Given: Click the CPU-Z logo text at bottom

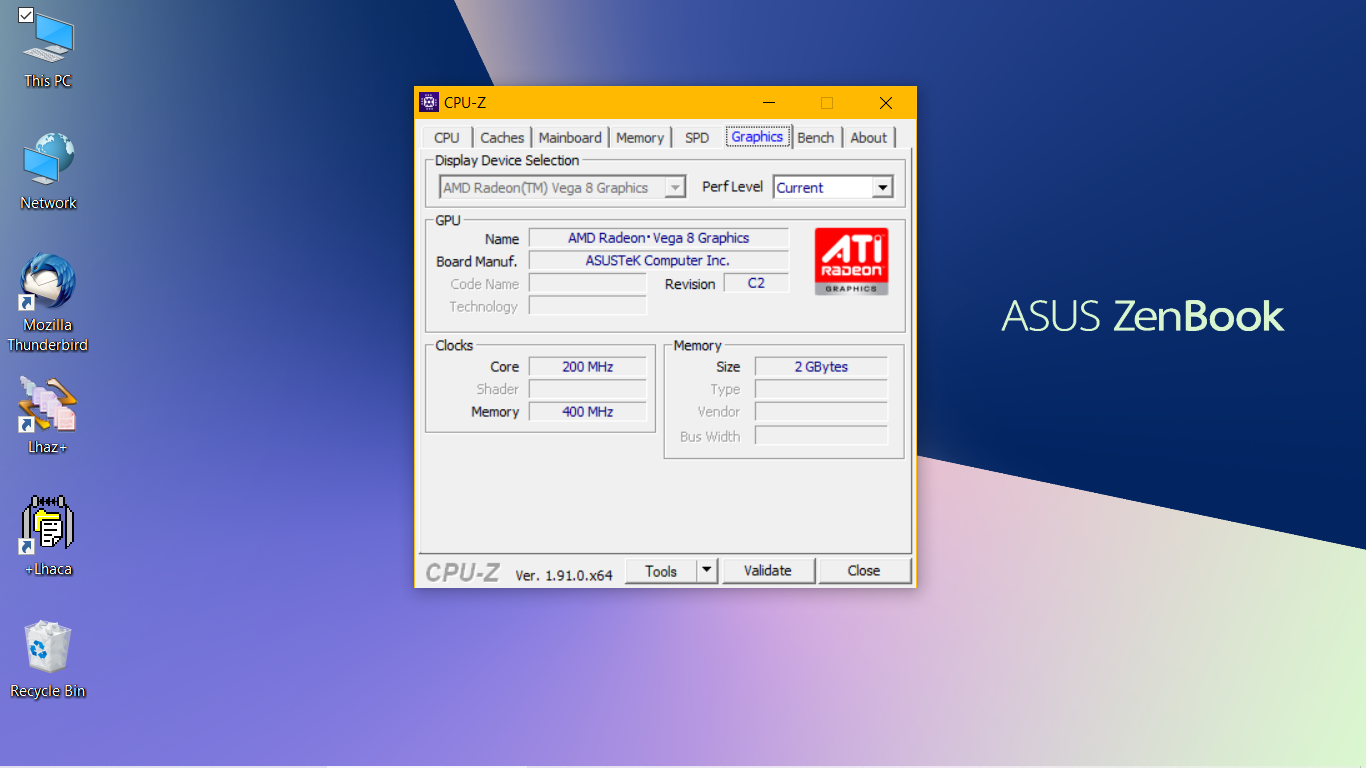Looking at the screenshot, I should point(463,572).
